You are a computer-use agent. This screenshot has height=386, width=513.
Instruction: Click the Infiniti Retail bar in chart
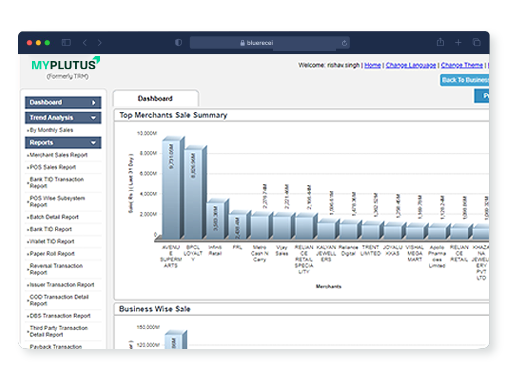tap(217, 219)
